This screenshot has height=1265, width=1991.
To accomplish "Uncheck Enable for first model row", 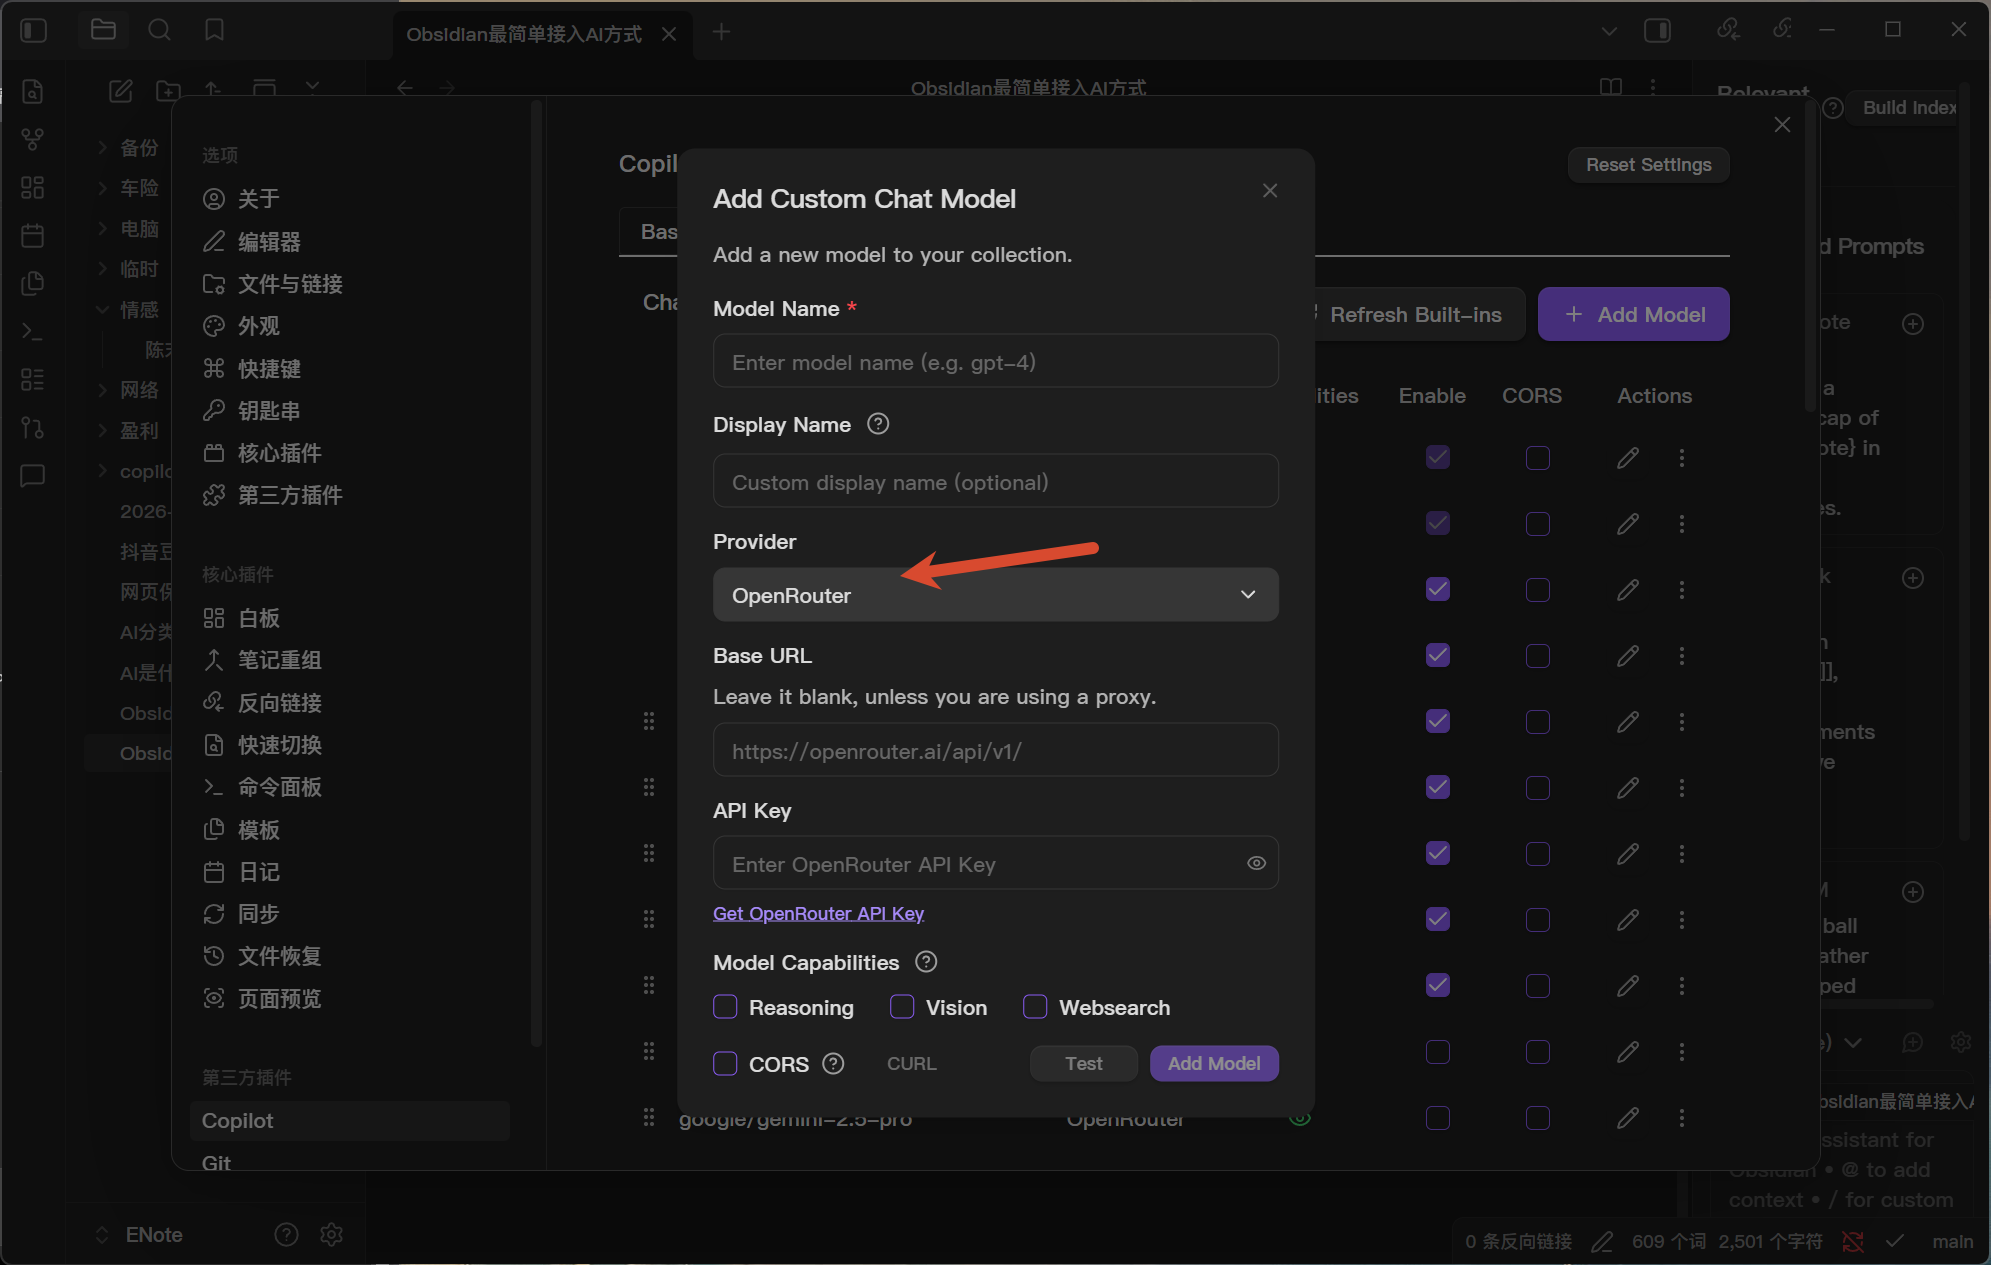I will pos(1438,457).
